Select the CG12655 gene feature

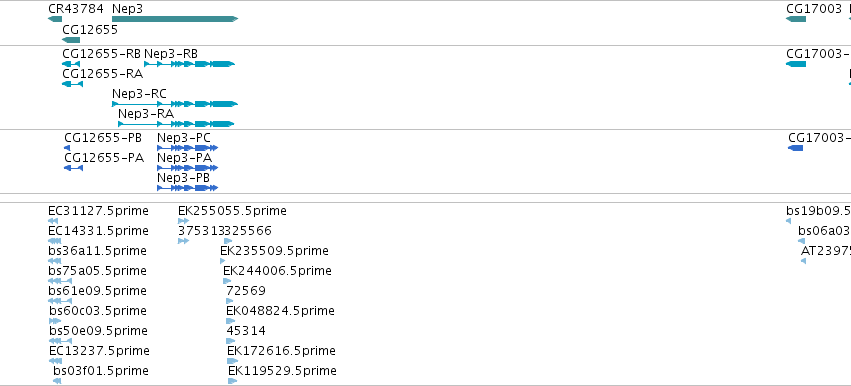tap(71, 40)
